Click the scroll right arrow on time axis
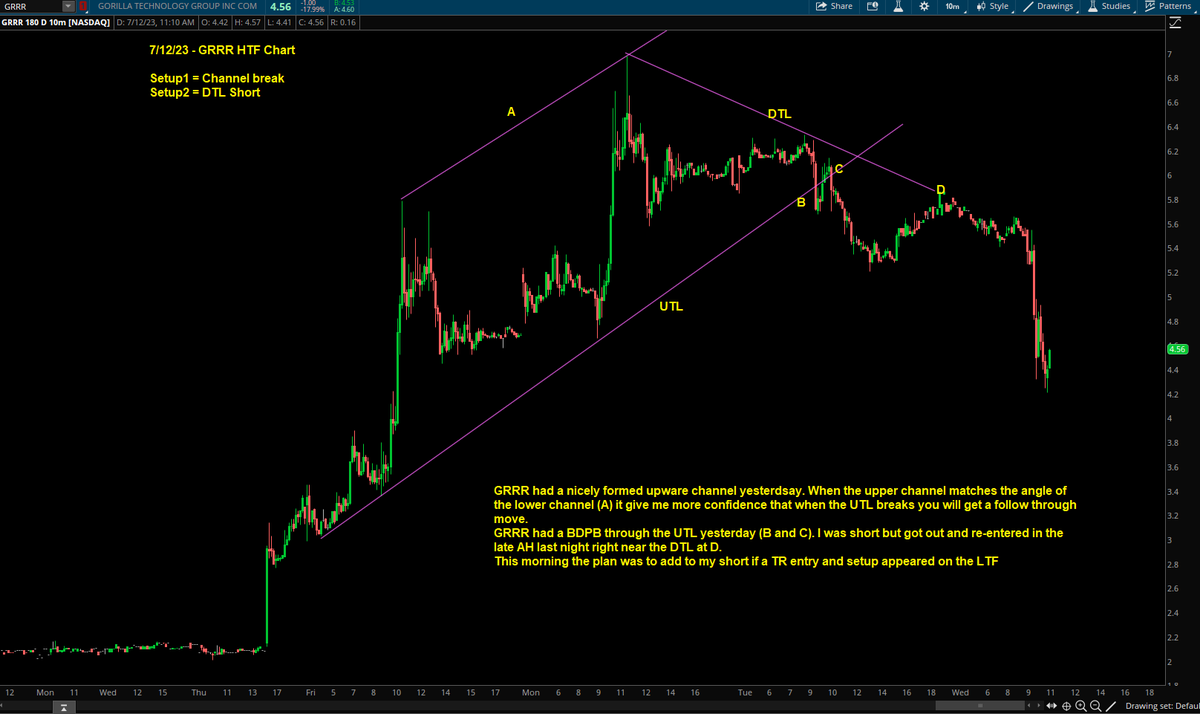This screenshot has height=714, width=1200. click(1037, 706)
